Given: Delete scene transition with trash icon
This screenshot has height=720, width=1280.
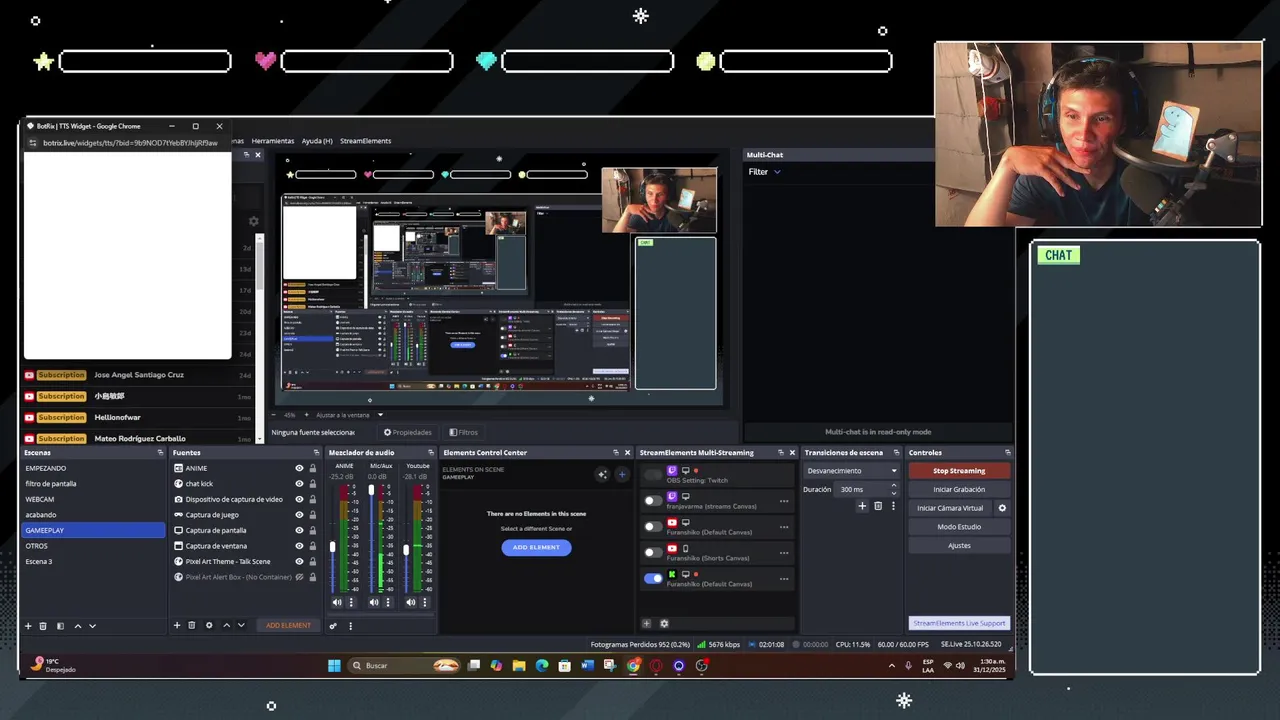Looking at the screenshot, I should pyautogui.click(x=878, y=506).
